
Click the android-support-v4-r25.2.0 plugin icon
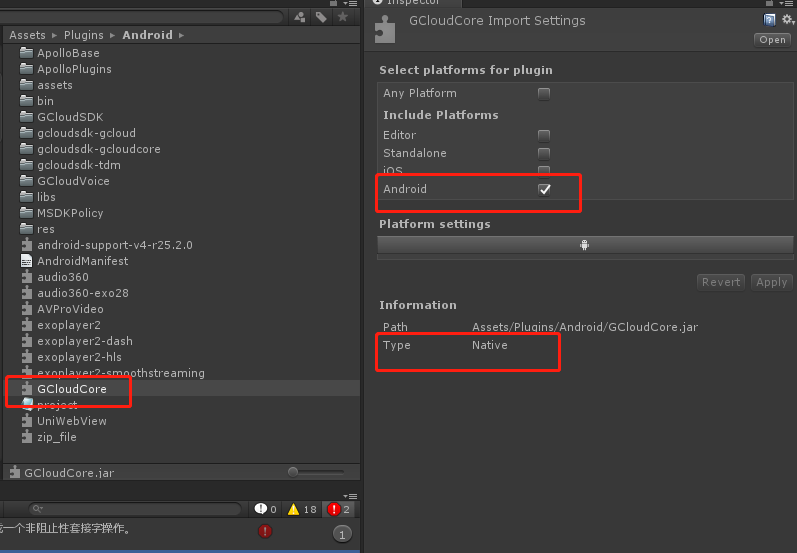(x=26, y=245)
